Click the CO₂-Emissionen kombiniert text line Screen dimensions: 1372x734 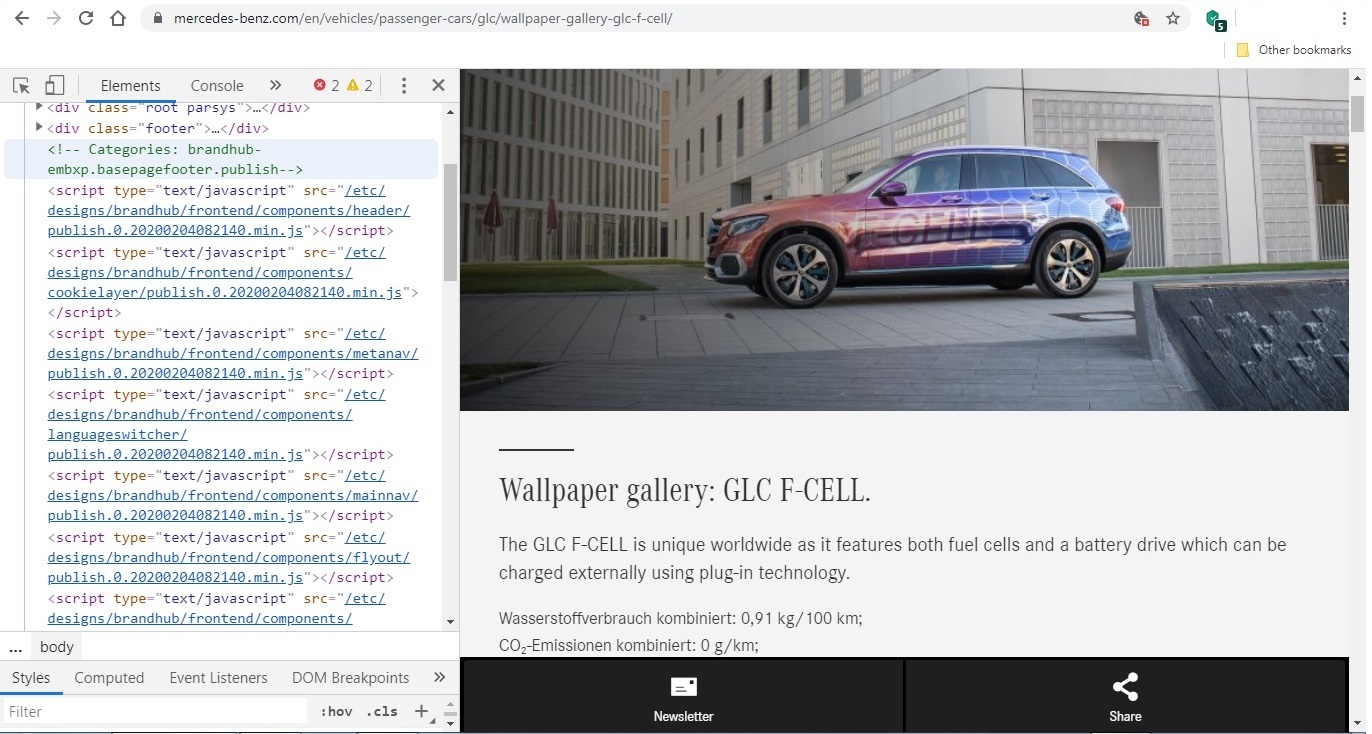click(629, 645)
